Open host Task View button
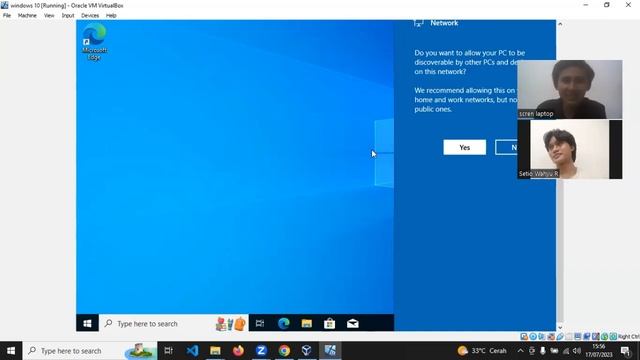The width and height of the screenshot is (640, 360). click(x=168, y=351)
